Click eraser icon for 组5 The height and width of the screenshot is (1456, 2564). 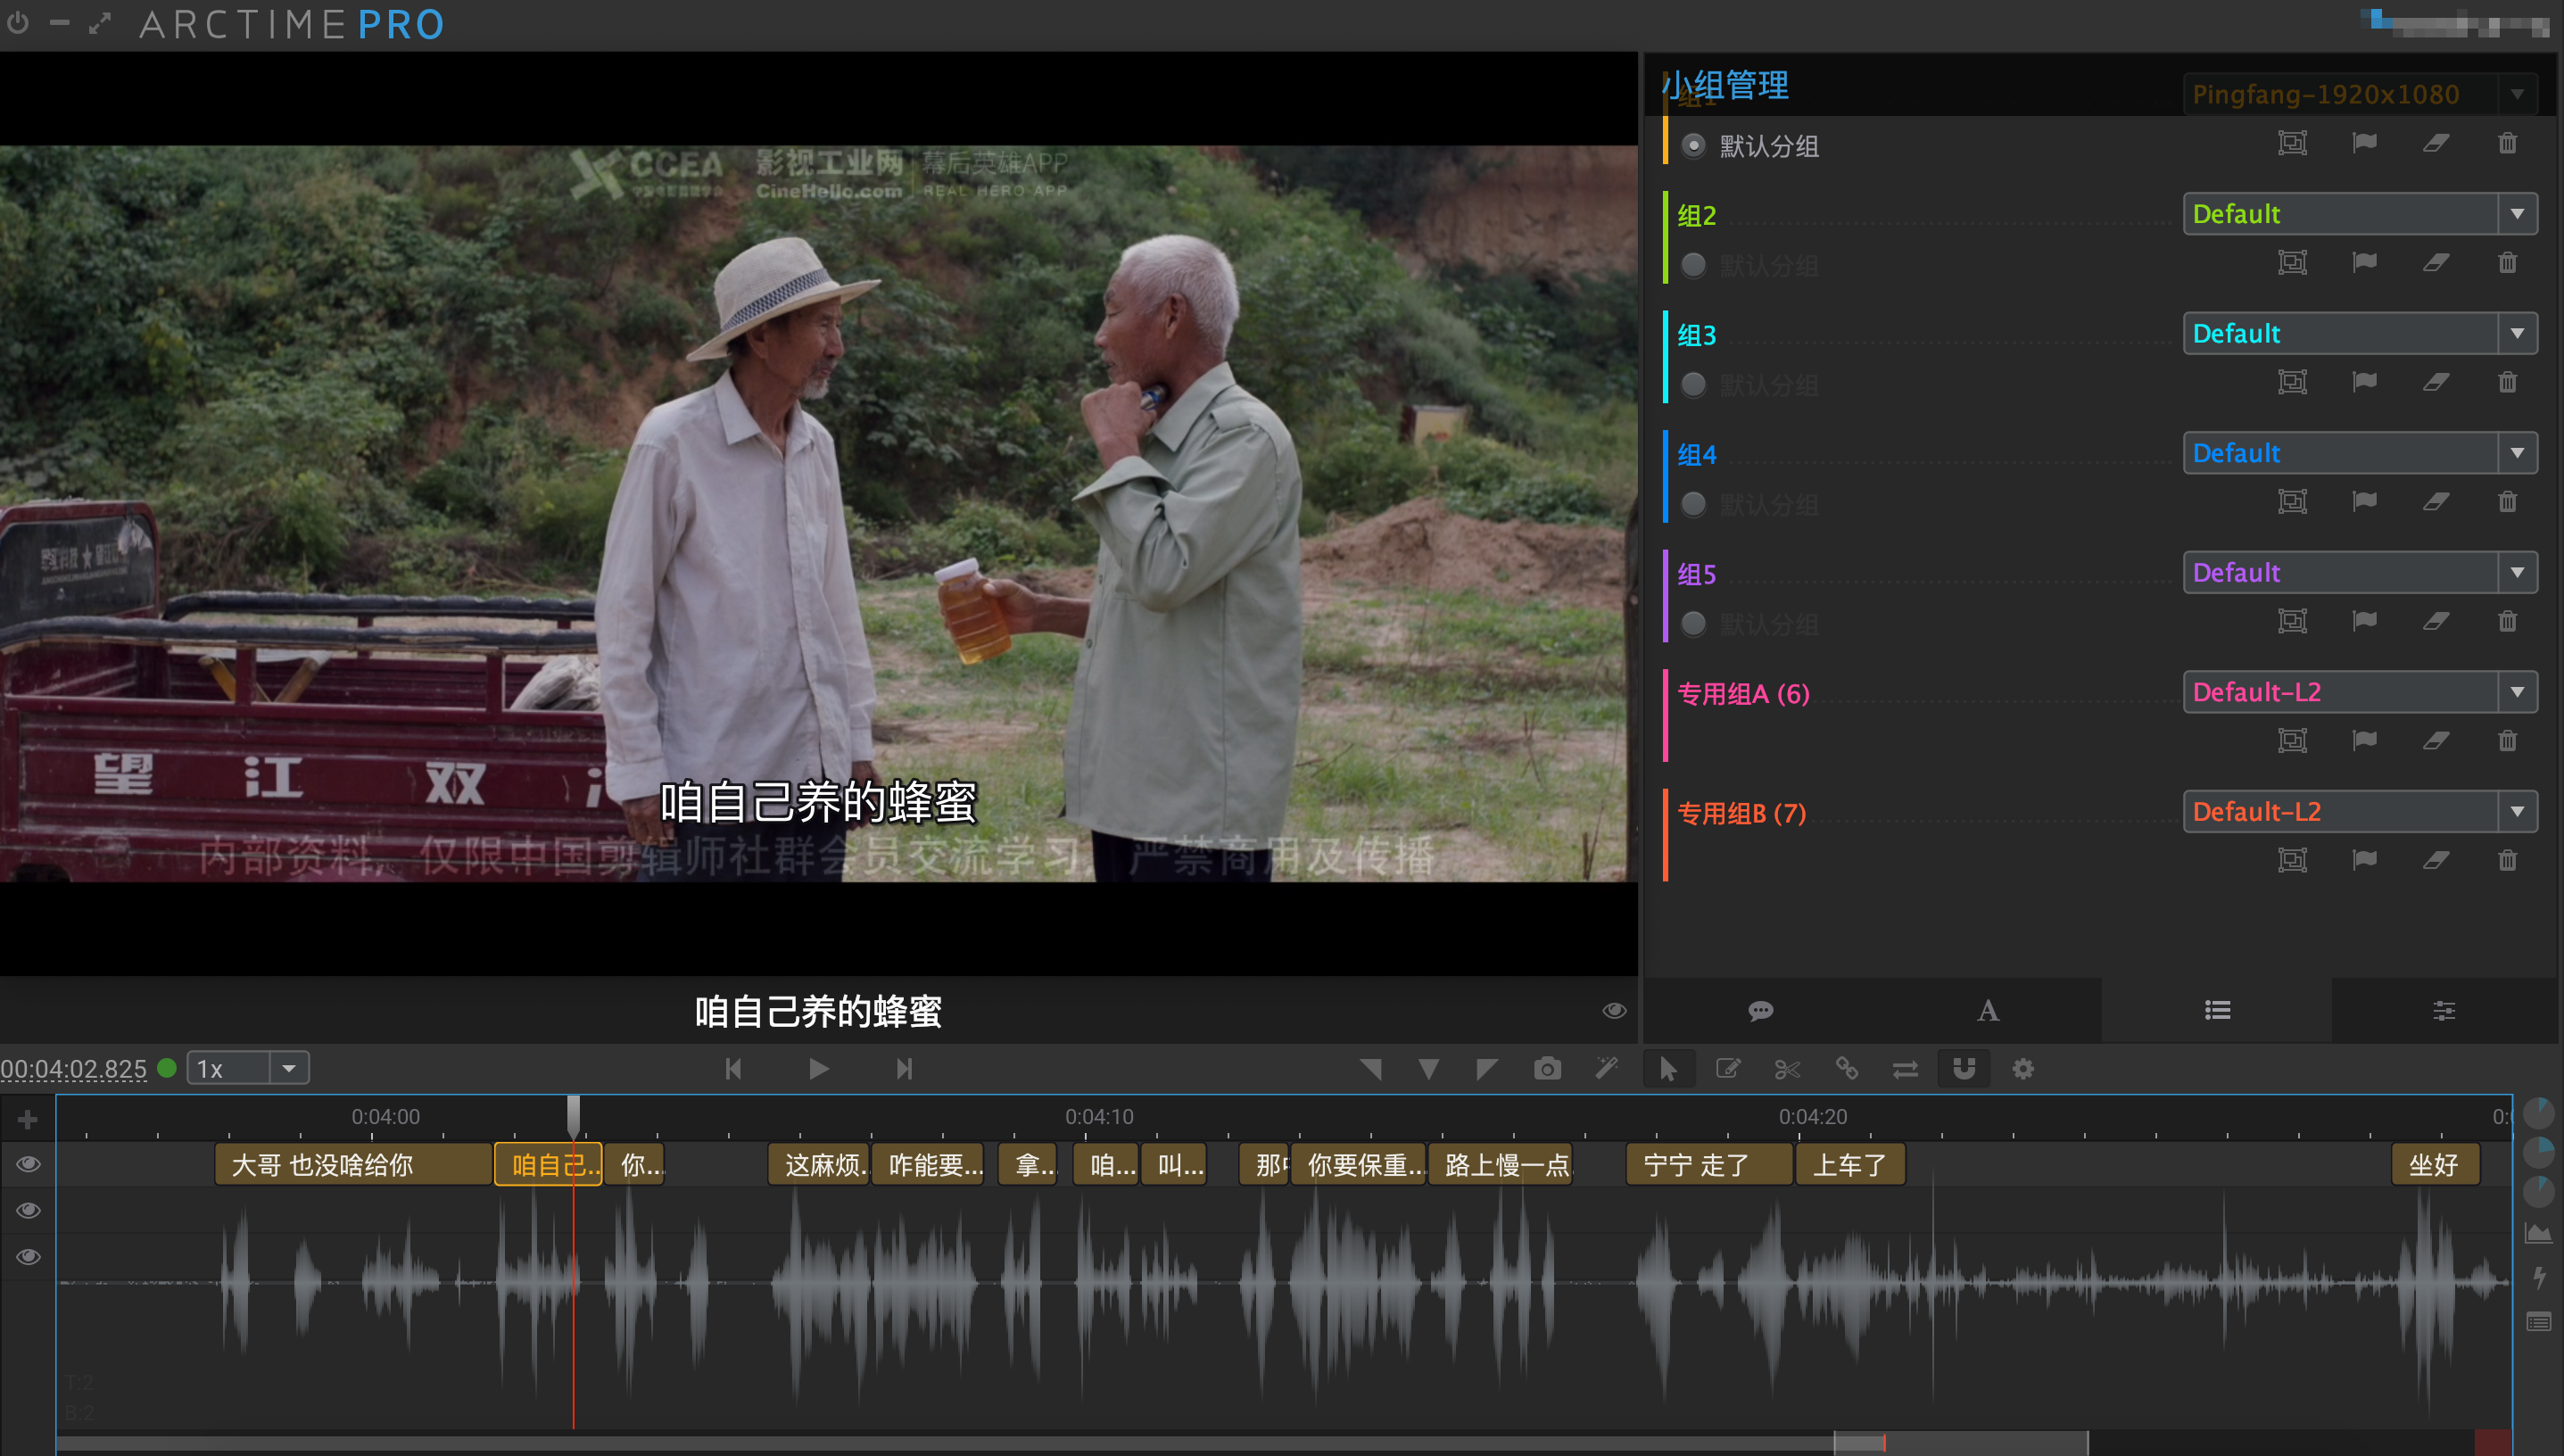[x=2435, y=622]
